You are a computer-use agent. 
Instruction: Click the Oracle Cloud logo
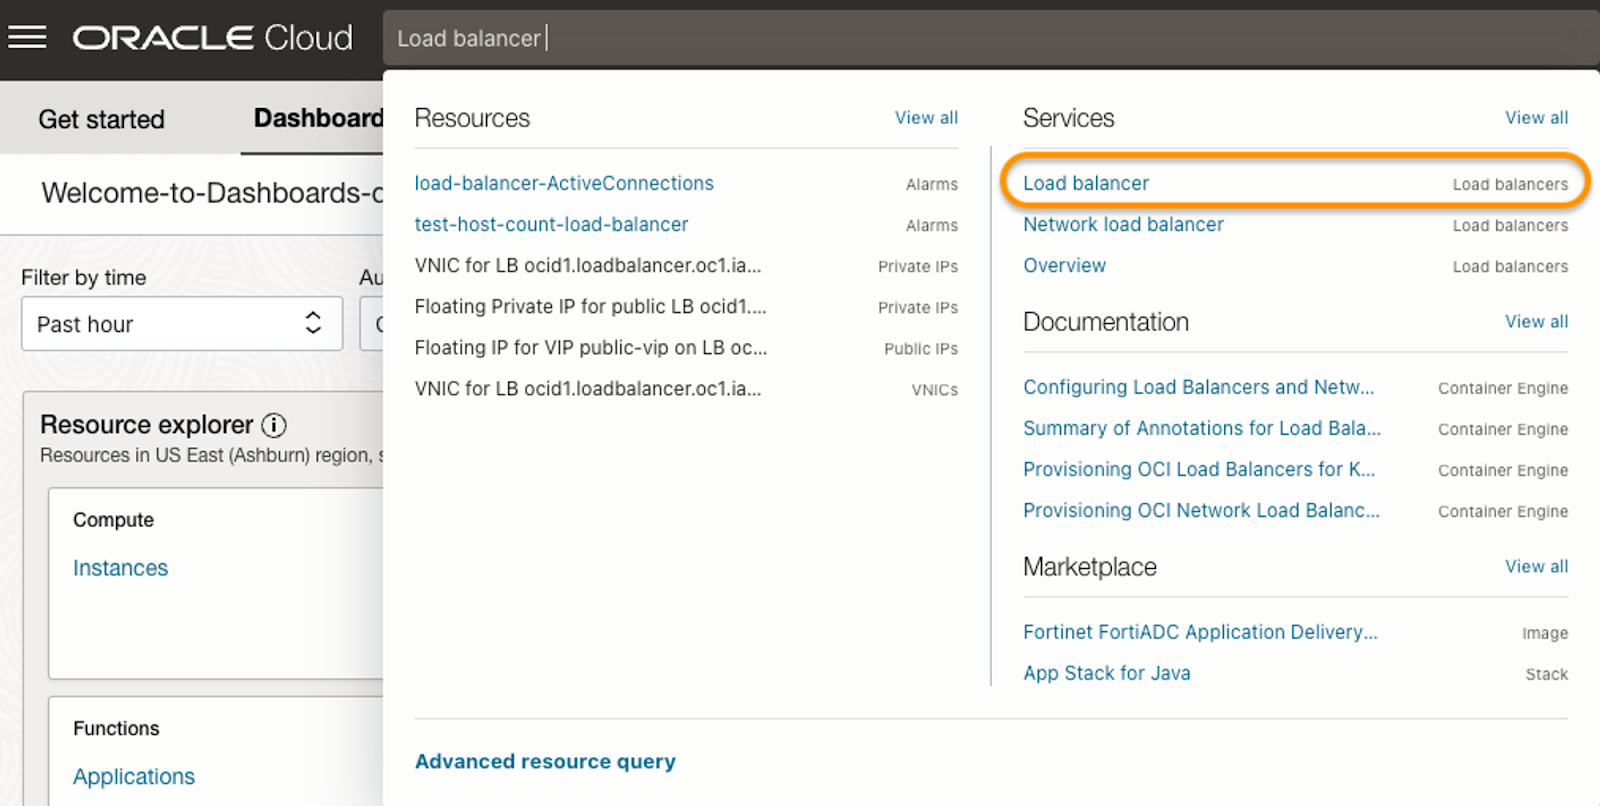pos(213,38)
